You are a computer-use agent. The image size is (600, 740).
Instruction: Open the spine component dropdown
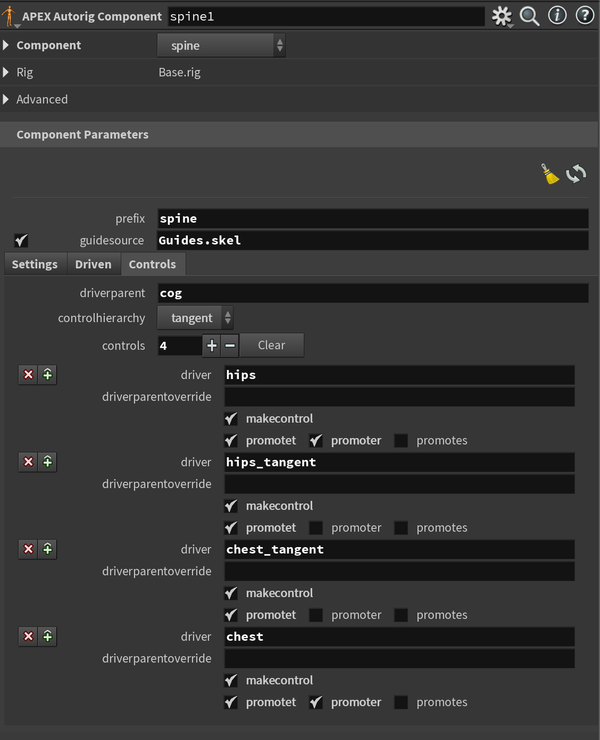pos(221,46)
